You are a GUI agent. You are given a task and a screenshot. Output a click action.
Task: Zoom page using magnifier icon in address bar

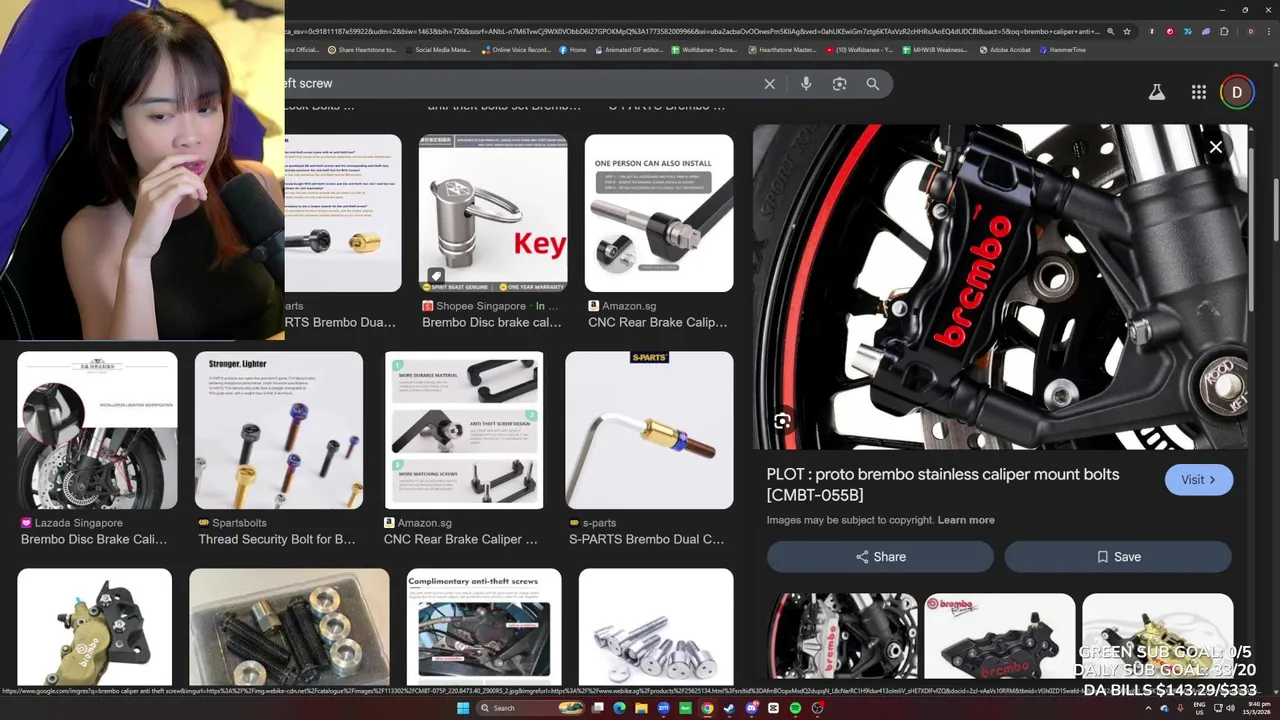[1110, 31]
